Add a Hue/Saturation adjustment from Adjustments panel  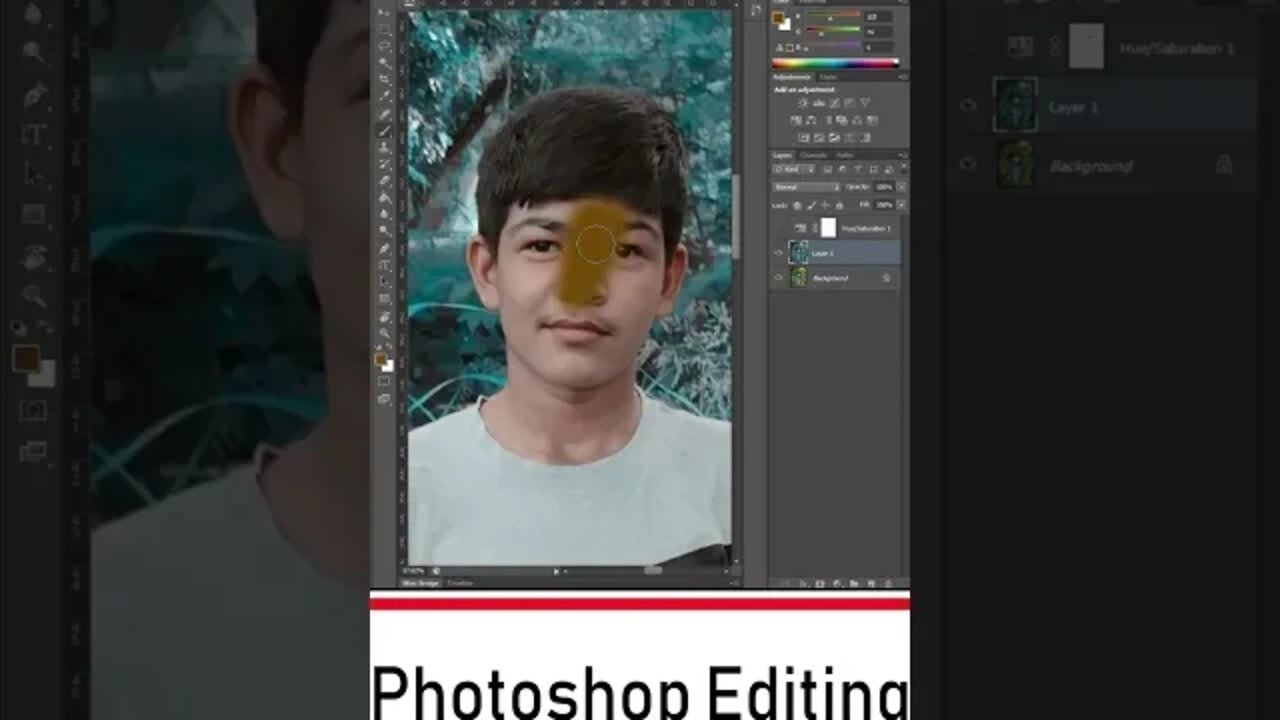(796, 120)
